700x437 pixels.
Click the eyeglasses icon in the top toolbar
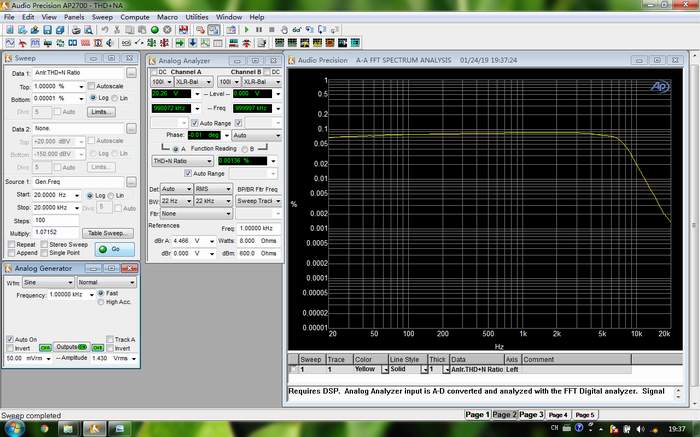296,30
